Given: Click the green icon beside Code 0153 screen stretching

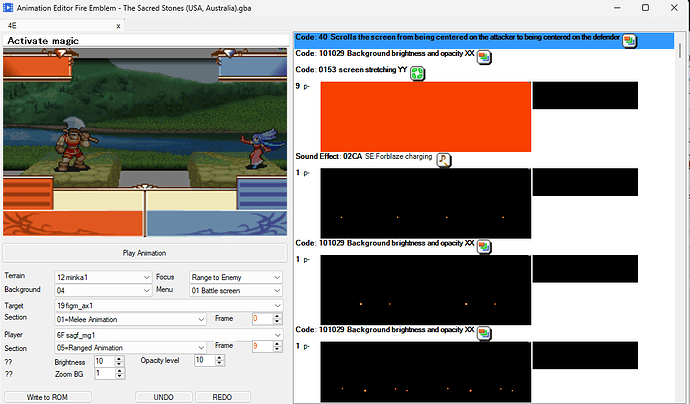Looking at the screenshot, I should pos(417,73).
